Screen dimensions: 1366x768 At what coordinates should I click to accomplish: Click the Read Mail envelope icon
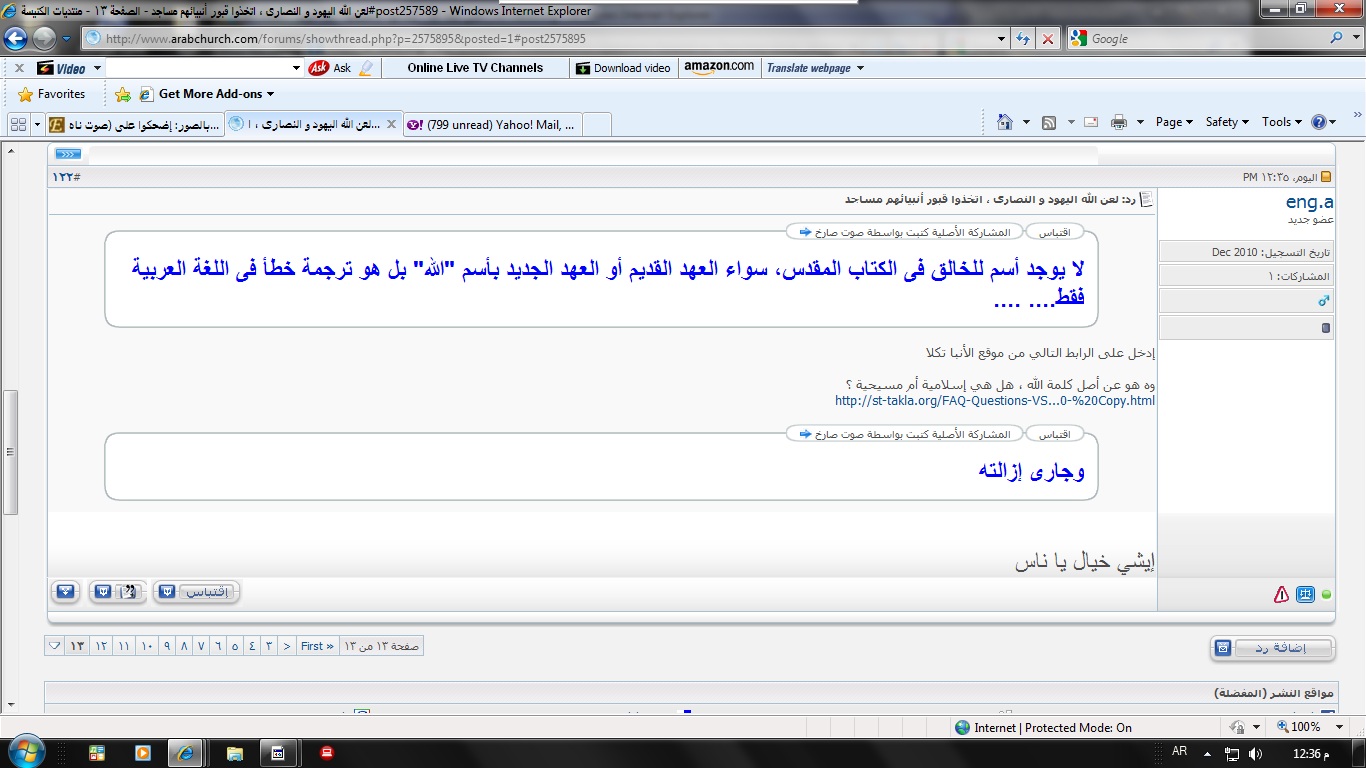[x=1091, y=122]
